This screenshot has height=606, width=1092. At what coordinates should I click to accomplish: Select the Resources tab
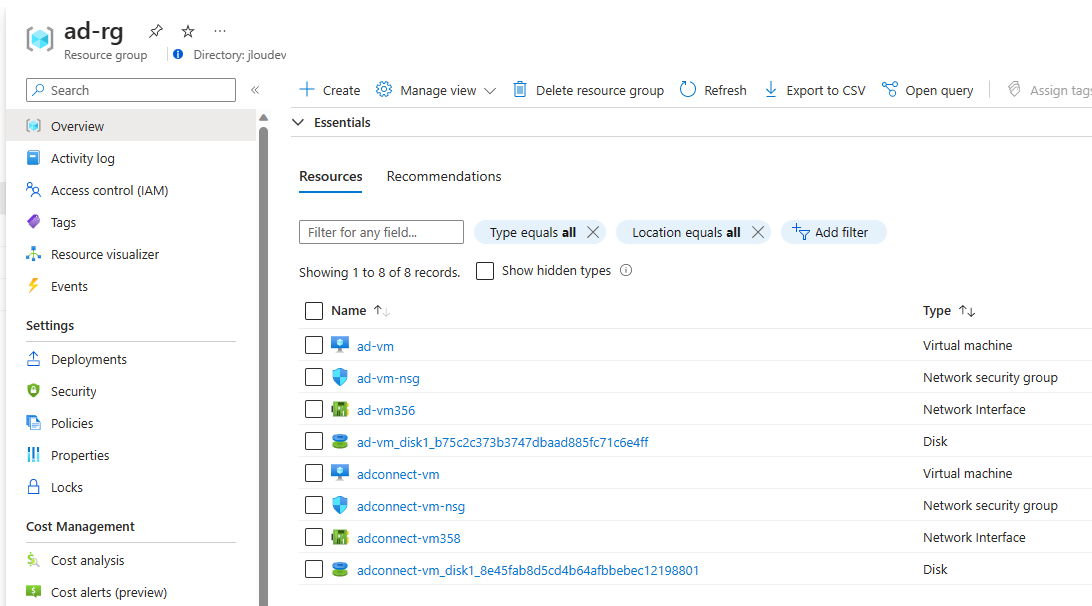[331, 176]
